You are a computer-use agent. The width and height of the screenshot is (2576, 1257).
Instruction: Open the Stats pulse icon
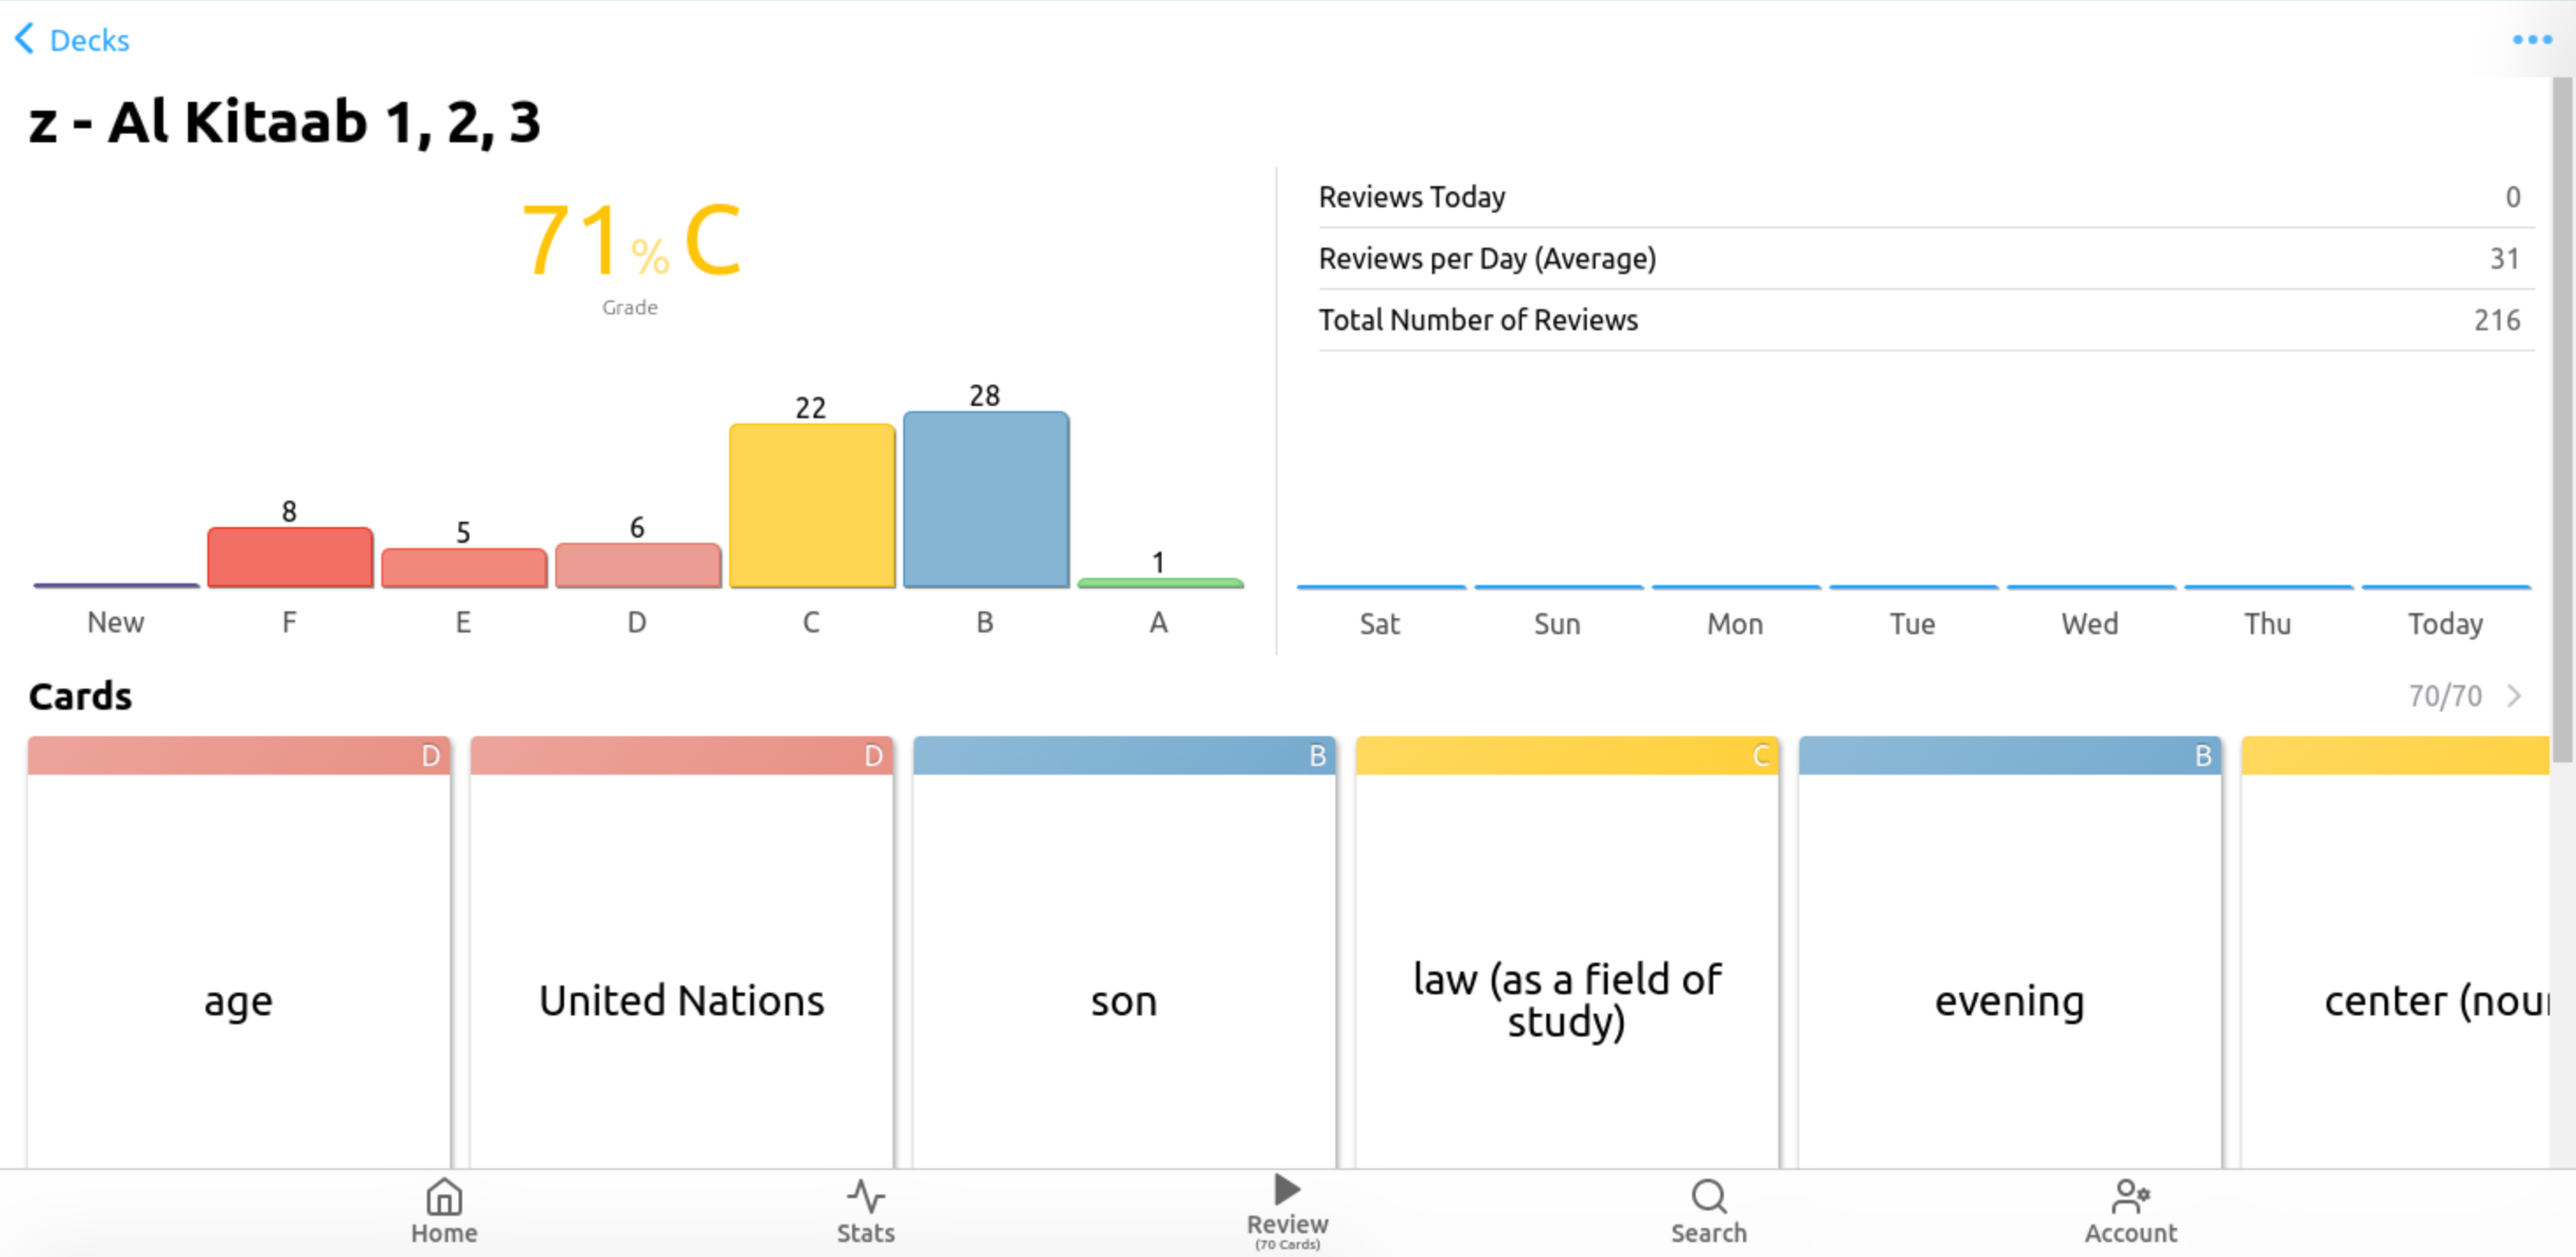pos(865,1197)
